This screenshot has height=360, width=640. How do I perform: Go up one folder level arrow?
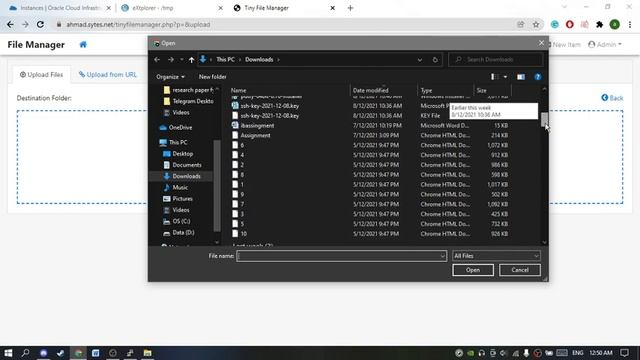pyautogui.click(x=191, y=60)
